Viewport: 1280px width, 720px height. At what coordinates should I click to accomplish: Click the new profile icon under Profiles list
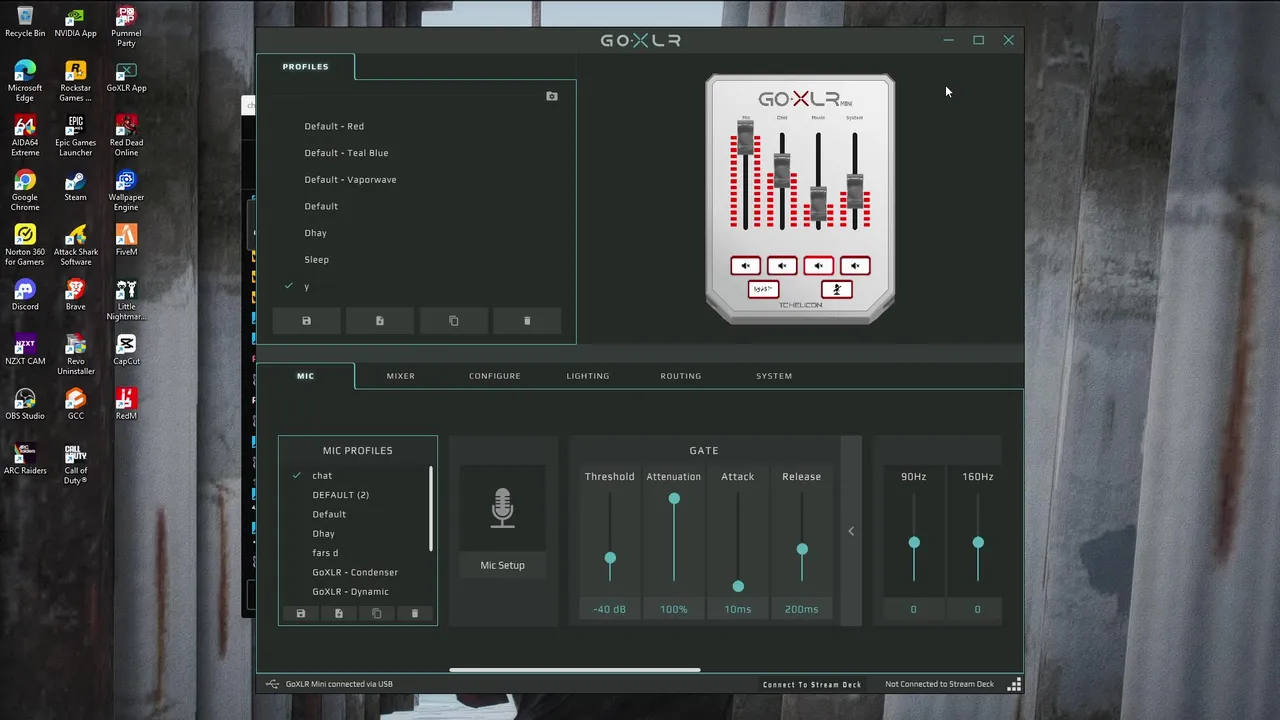pos(380,321)
